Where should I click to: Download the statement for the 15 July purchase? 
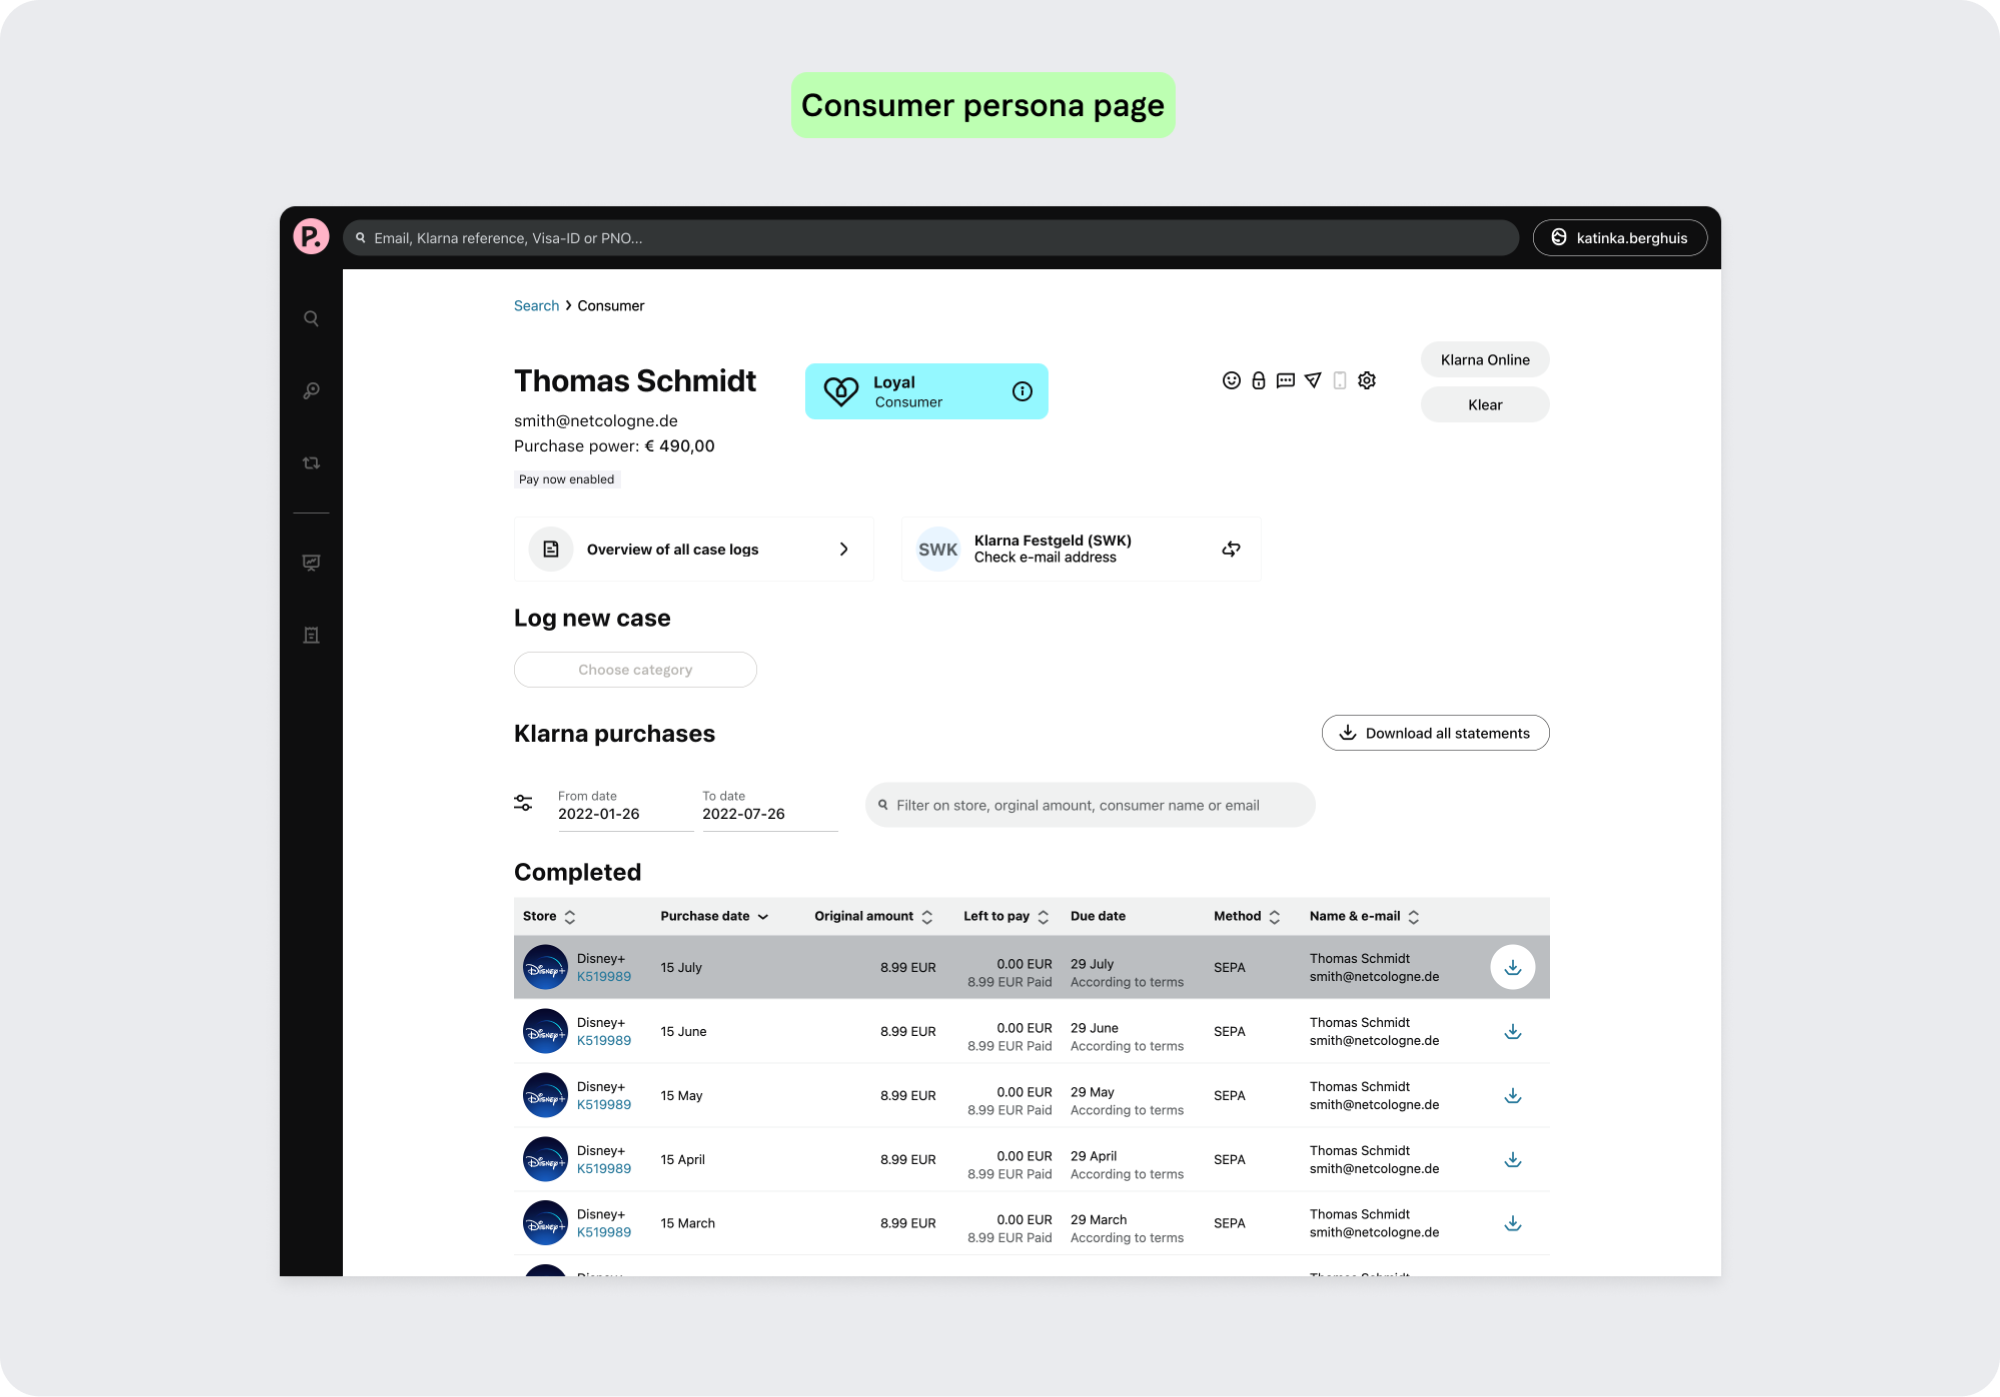[x=1513, y=967]
